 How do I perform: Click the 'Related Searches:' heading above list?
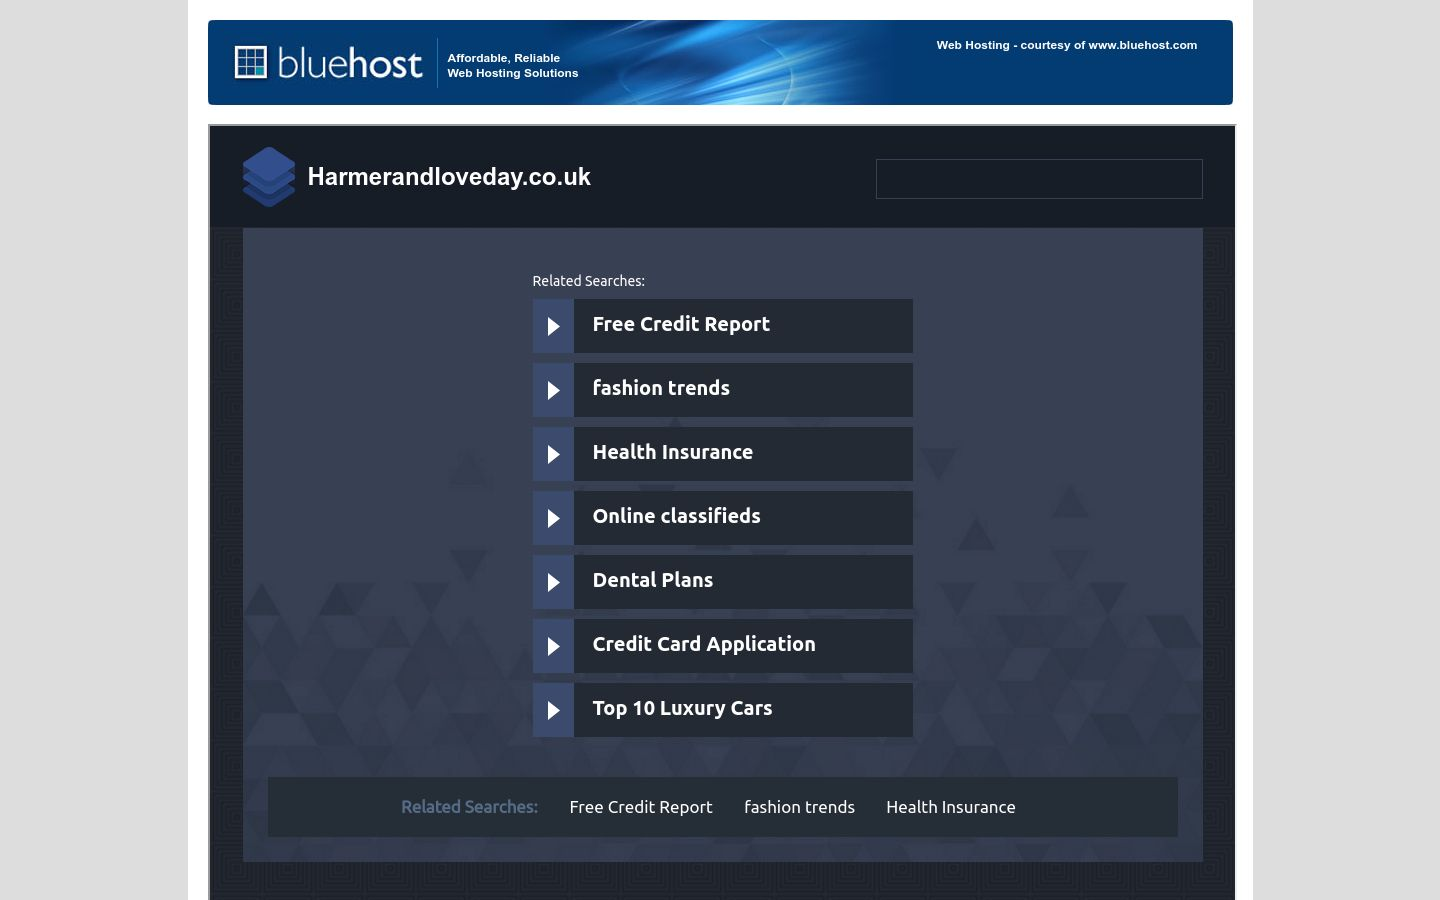point(588,281)
